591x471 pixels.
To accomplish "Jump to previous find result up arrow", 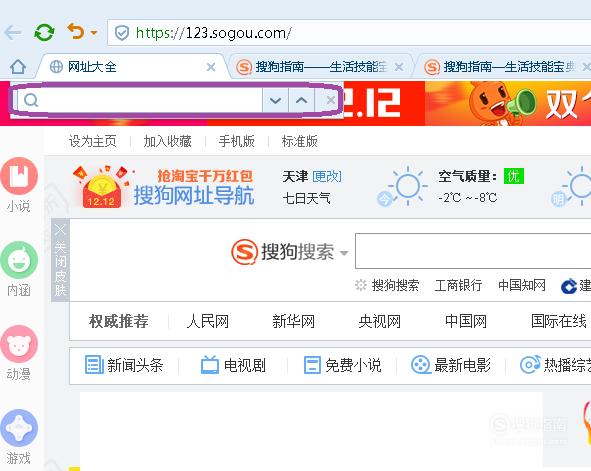I will point(302,101).
